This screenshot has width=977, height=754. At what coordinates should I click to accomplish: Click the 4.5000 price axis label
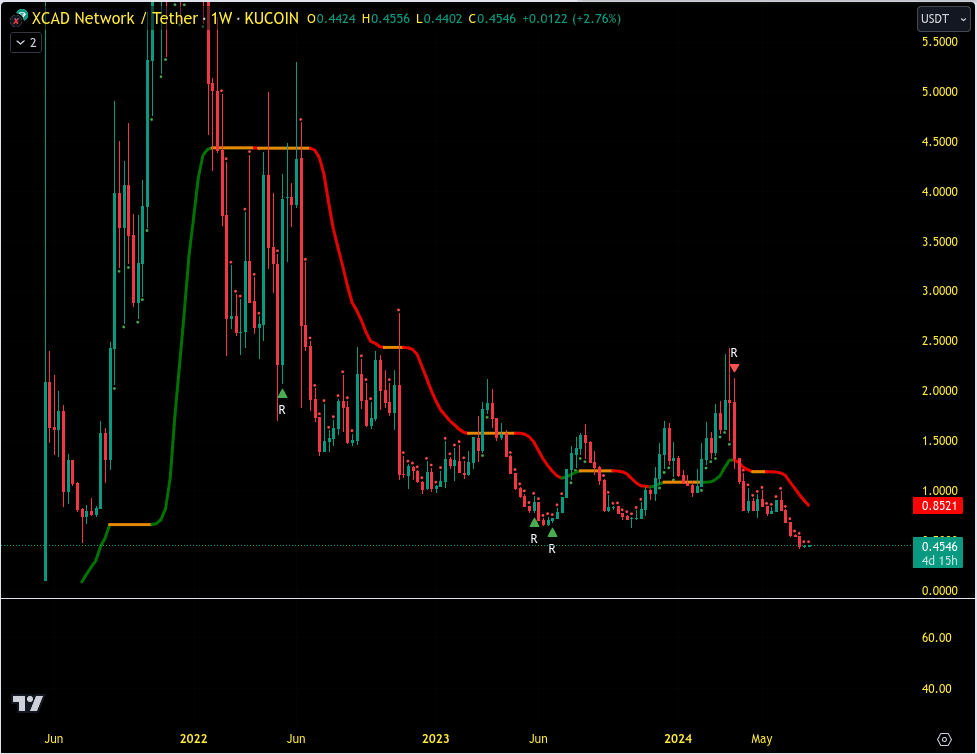pos(940,142)
